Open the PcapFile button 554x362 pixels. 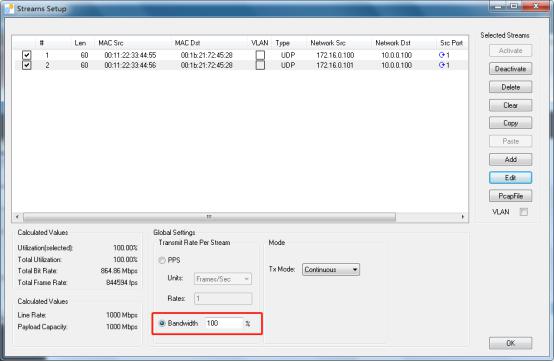click(x=510, y=196)
